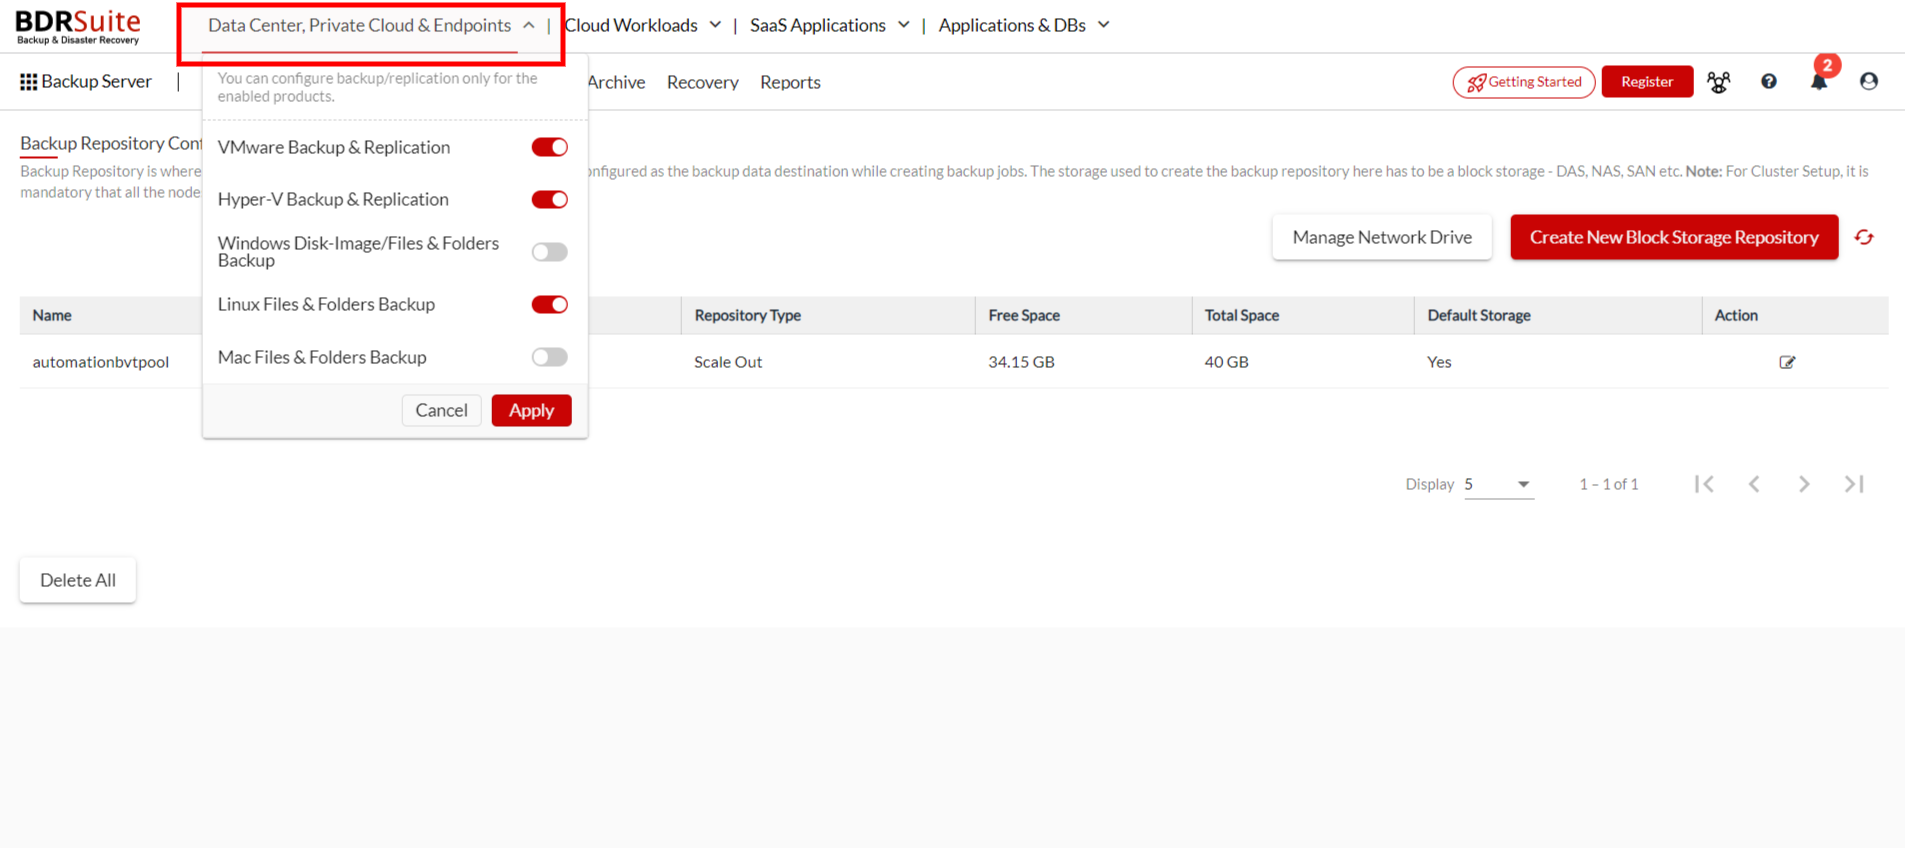Open the Backup Server grid menu icon
This screenshot has height=848, width=1905.
28,82
